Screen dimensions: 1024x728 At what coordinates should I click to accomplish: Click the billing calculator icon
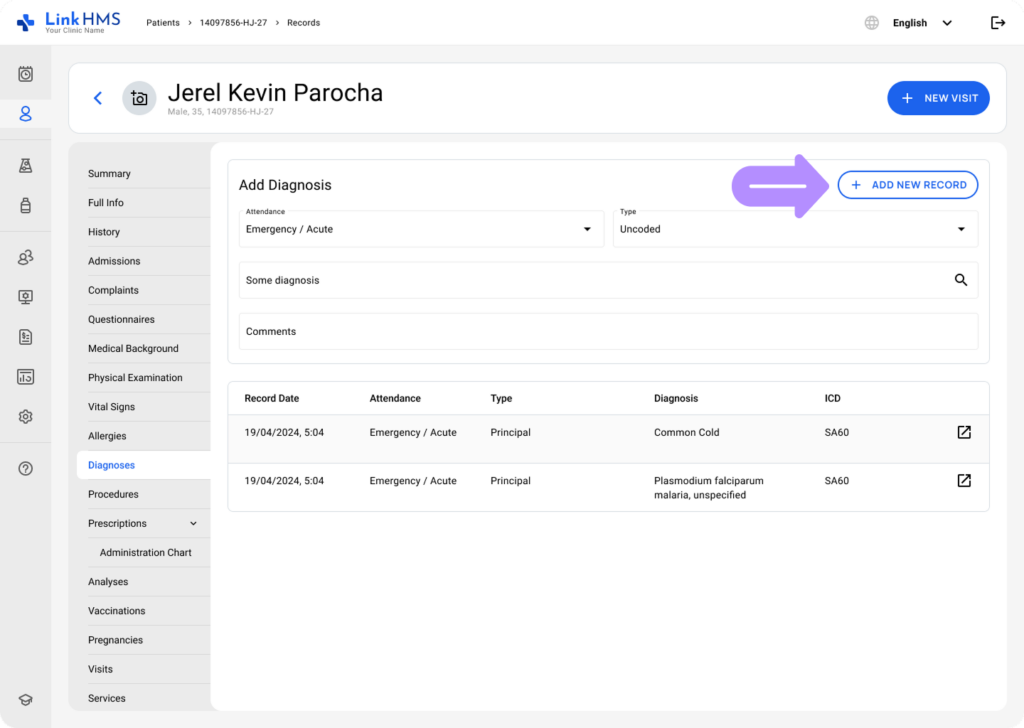point(25,376)
